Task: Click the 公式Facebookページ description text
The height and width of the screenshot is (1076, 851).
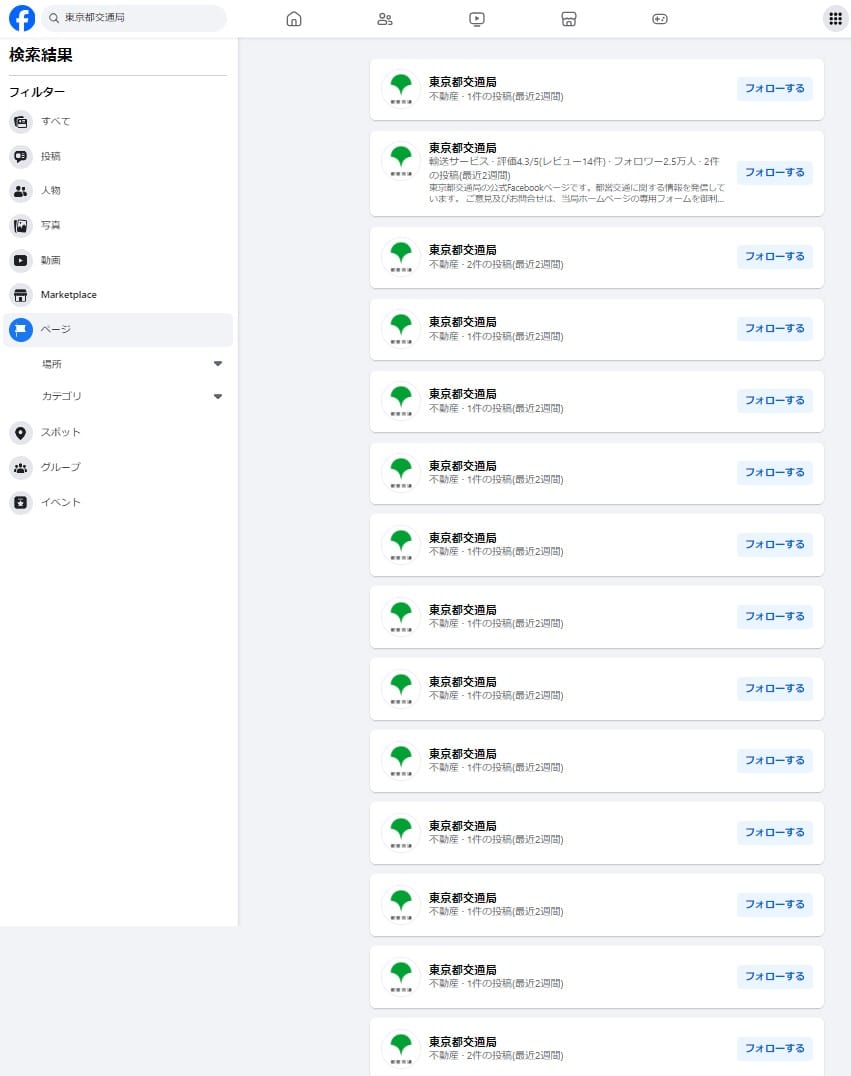Action: coord(576,193)
